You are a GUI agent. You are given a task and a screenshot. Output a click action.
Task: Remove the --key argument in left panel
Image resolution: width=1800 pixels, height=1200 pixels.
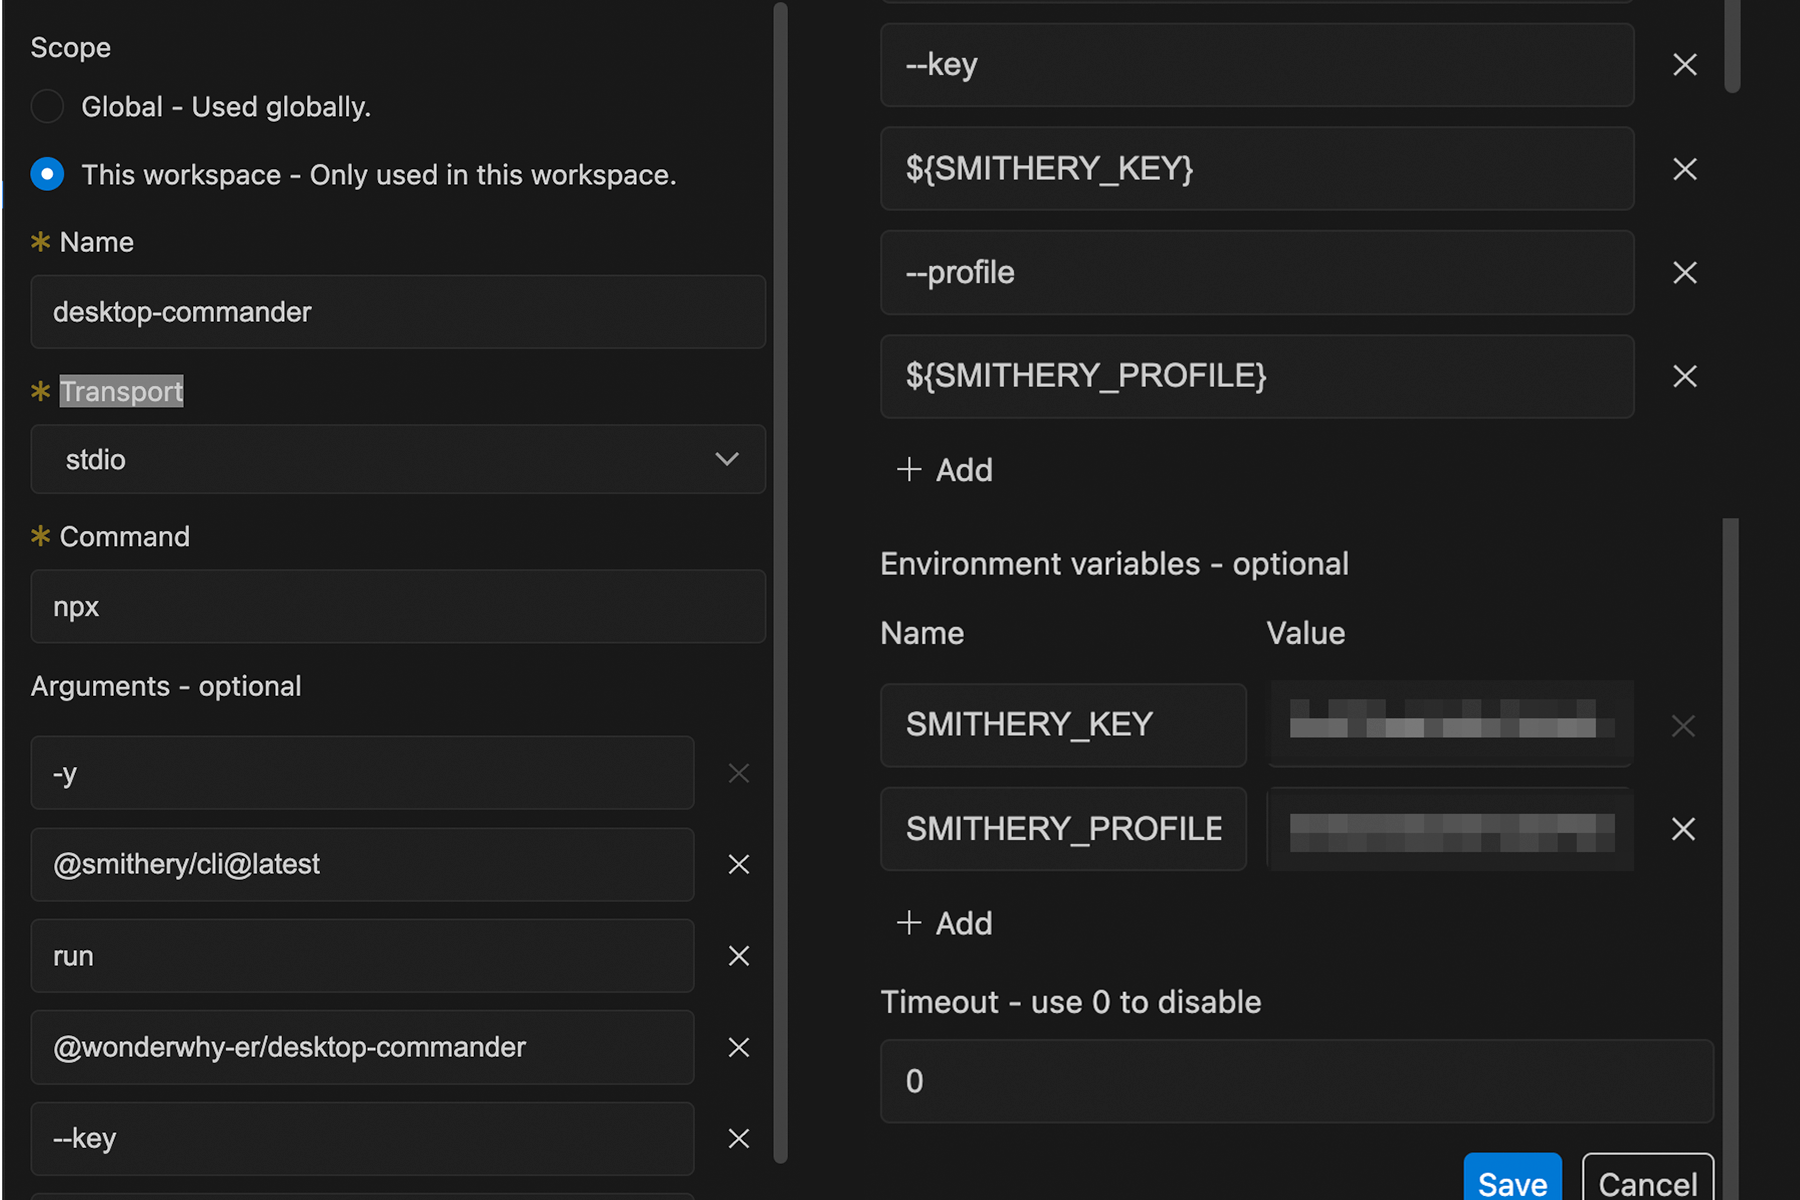[739, 1138]
